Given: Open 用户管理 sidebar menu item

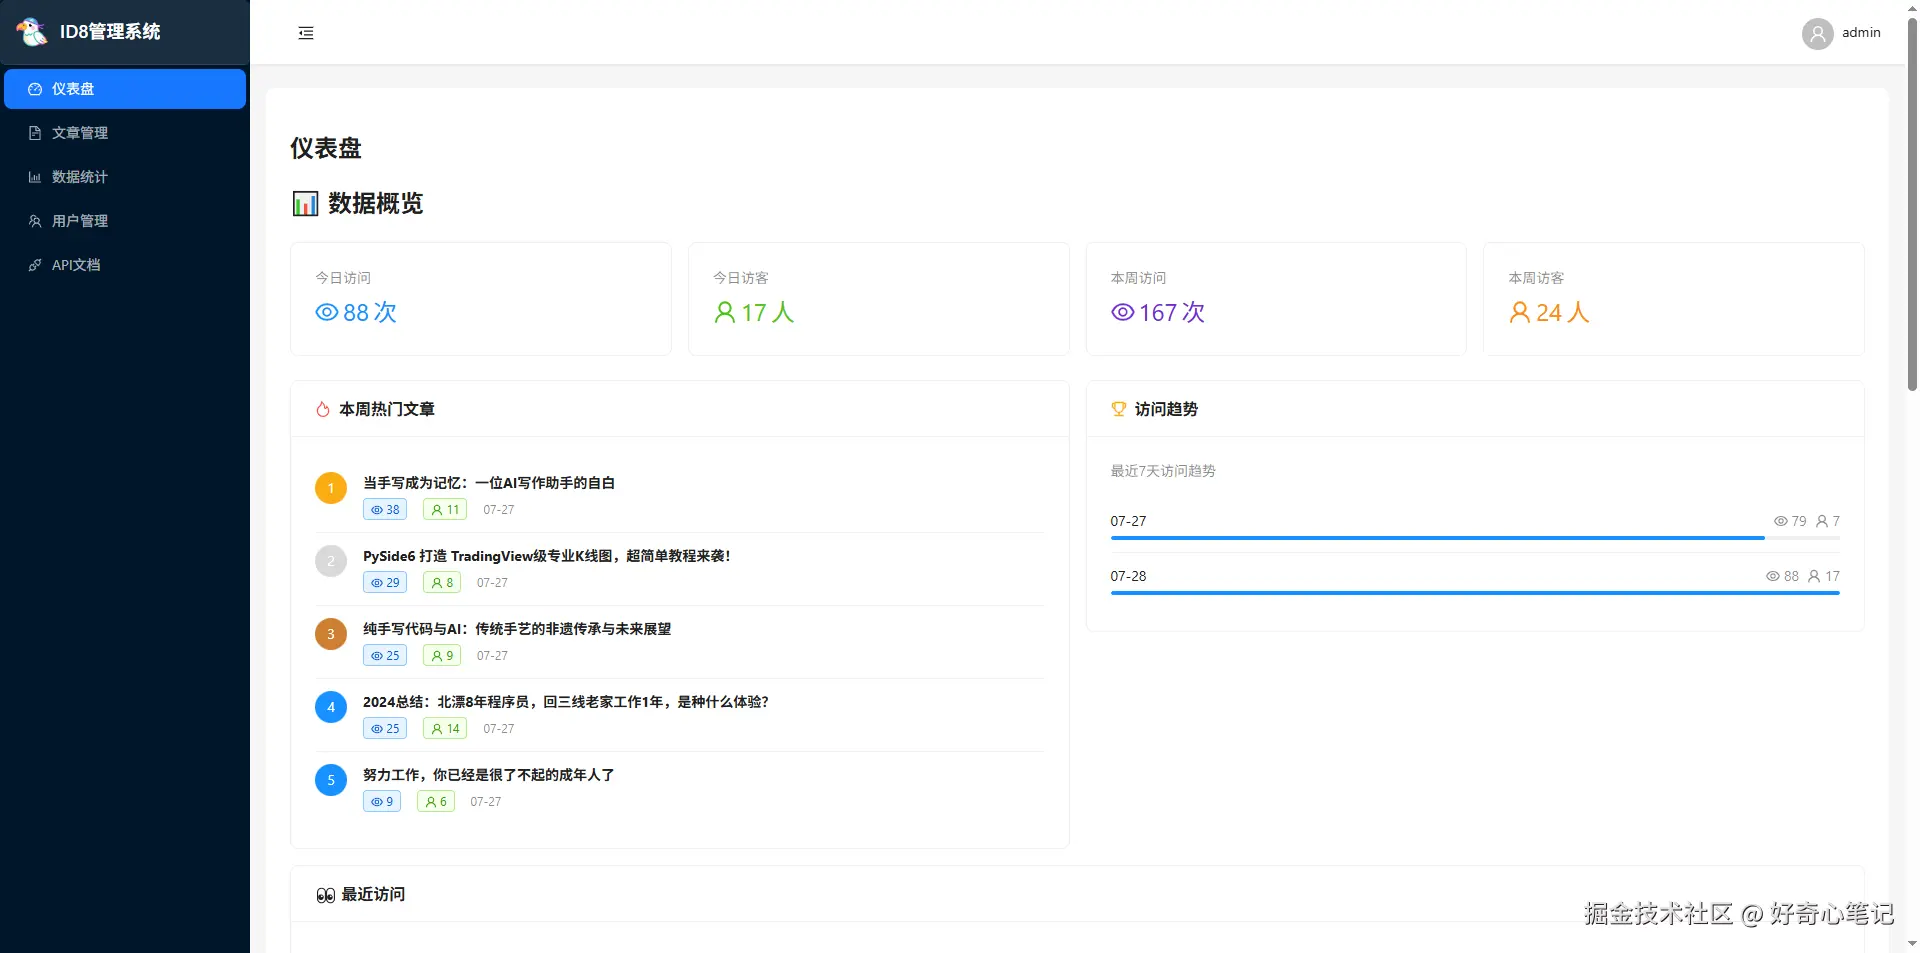Looking at the screenshot, I should (80, 221).
